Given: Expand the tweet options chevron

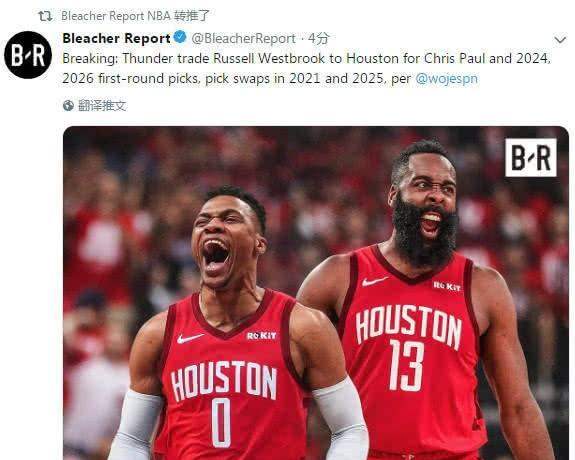Looking at the screenshot, I should tap(560, 40).
